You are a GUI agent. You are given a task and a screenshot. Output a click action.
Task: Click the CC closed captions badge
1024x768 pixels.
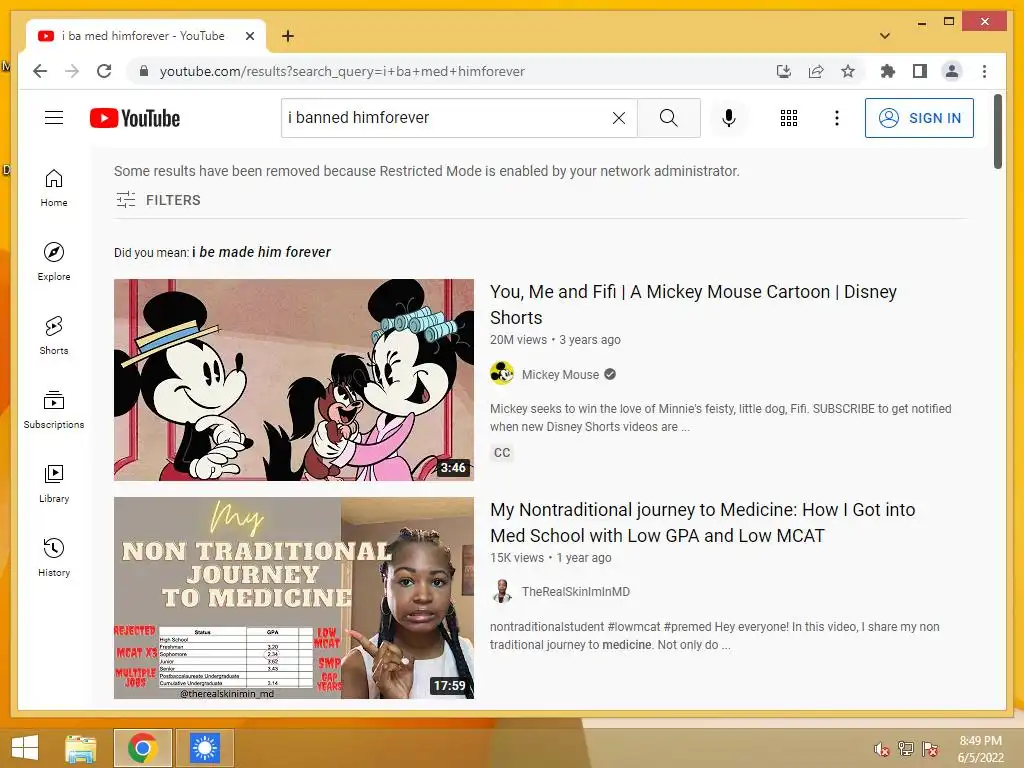(502, 453)
